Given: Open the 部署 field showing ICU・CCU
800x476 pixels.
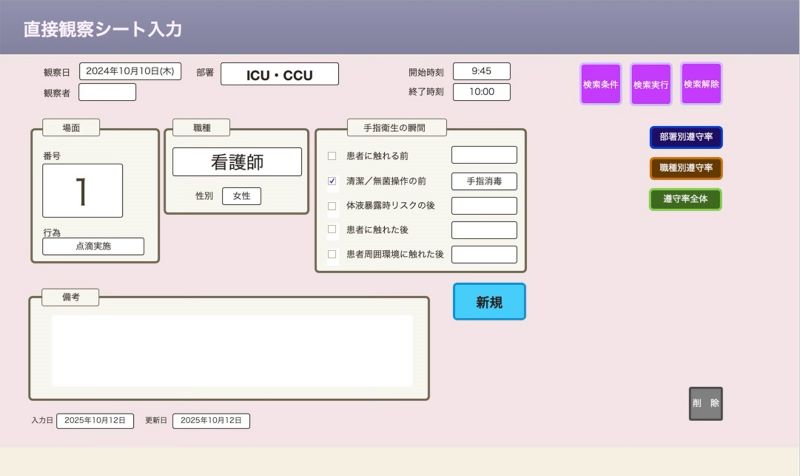Looking at the screenshot, I should [x=279, y=75].
